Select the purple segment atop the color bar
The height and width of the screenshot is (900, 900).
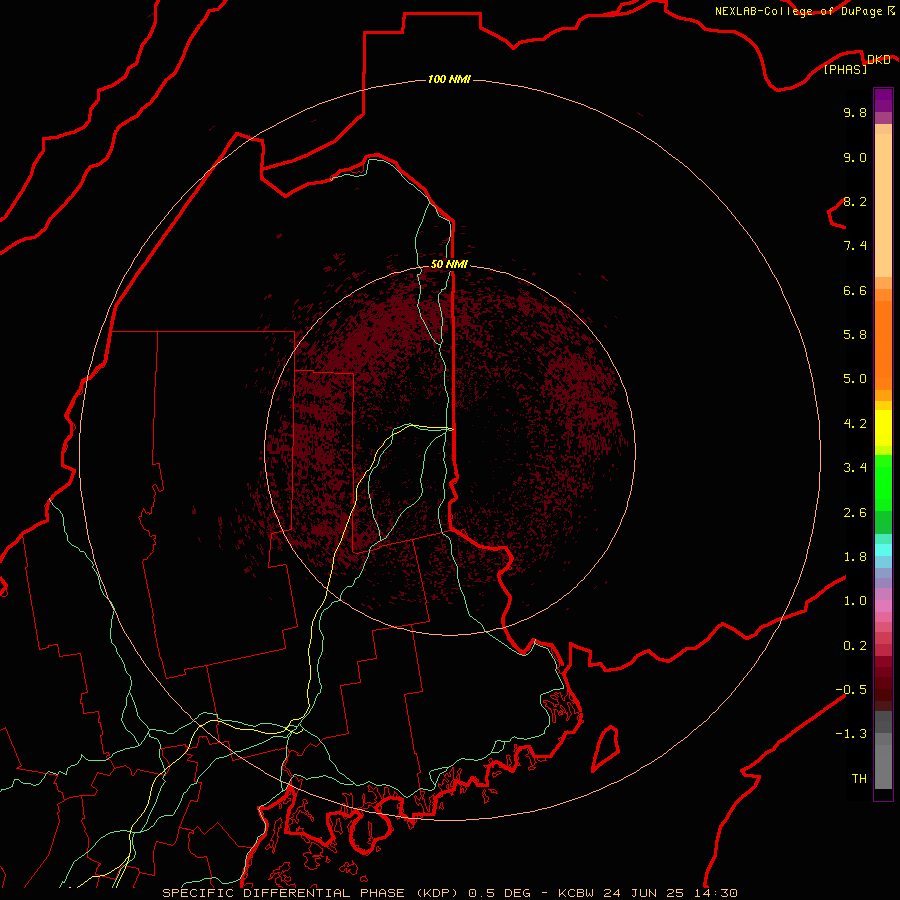[x=883, y=100]
